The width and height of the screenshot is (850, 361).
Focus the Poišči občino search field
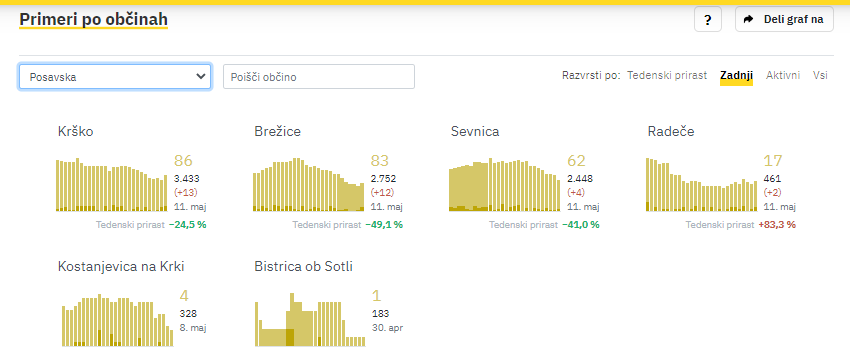pos(319,76)
